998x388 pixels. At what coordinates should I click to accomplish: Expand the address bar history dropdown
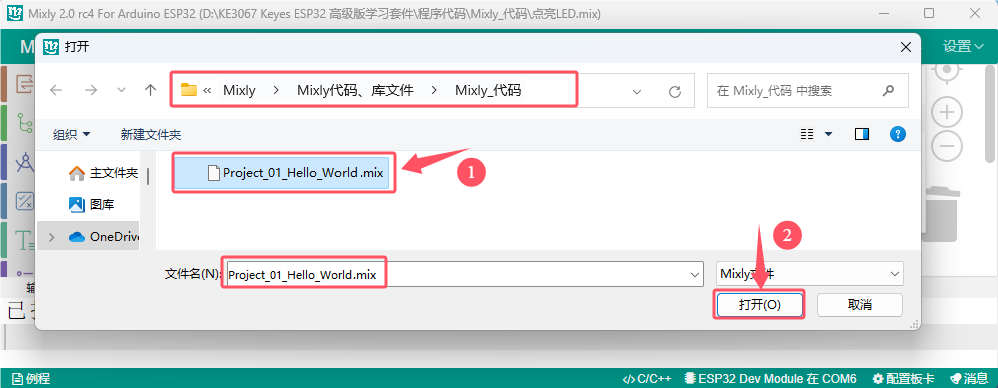(x=637, y=92)
